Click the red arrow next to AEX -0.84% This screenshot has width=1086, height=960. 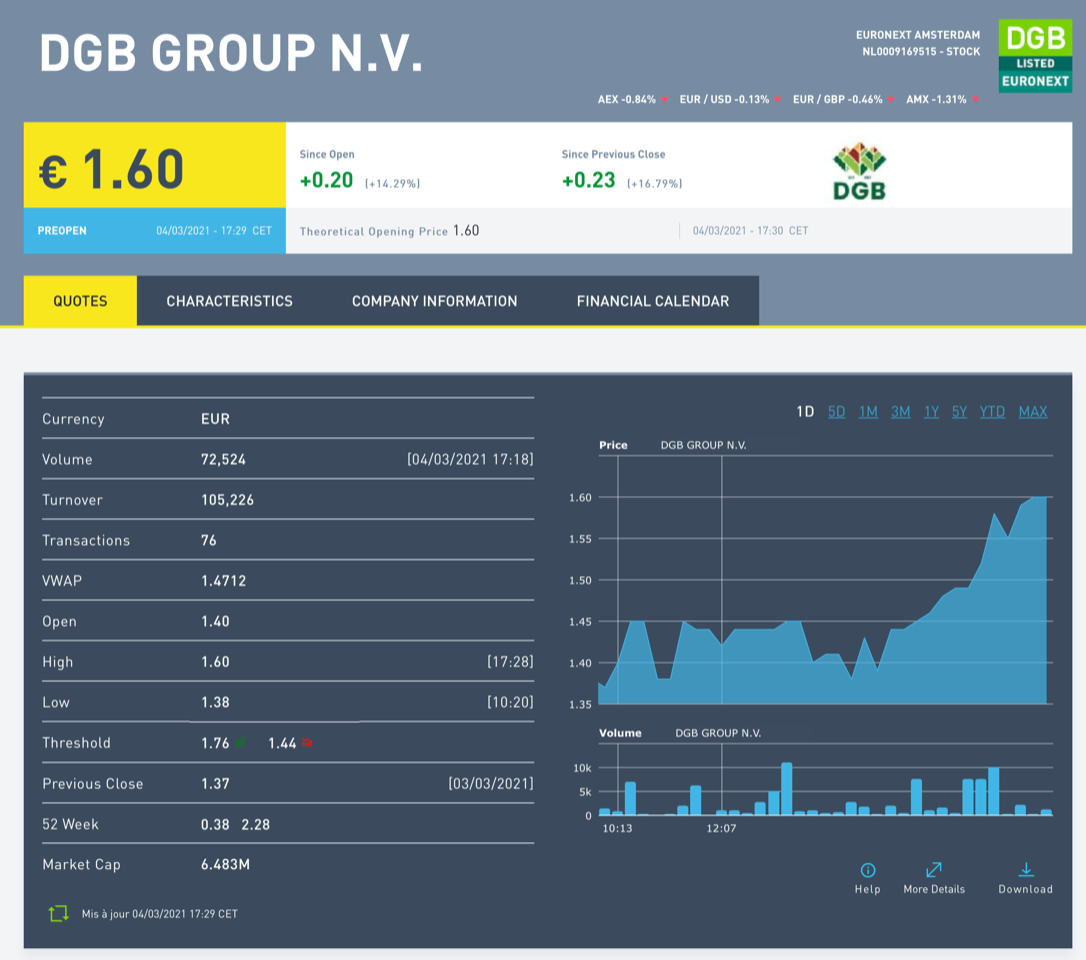click(x=664, y=100)
